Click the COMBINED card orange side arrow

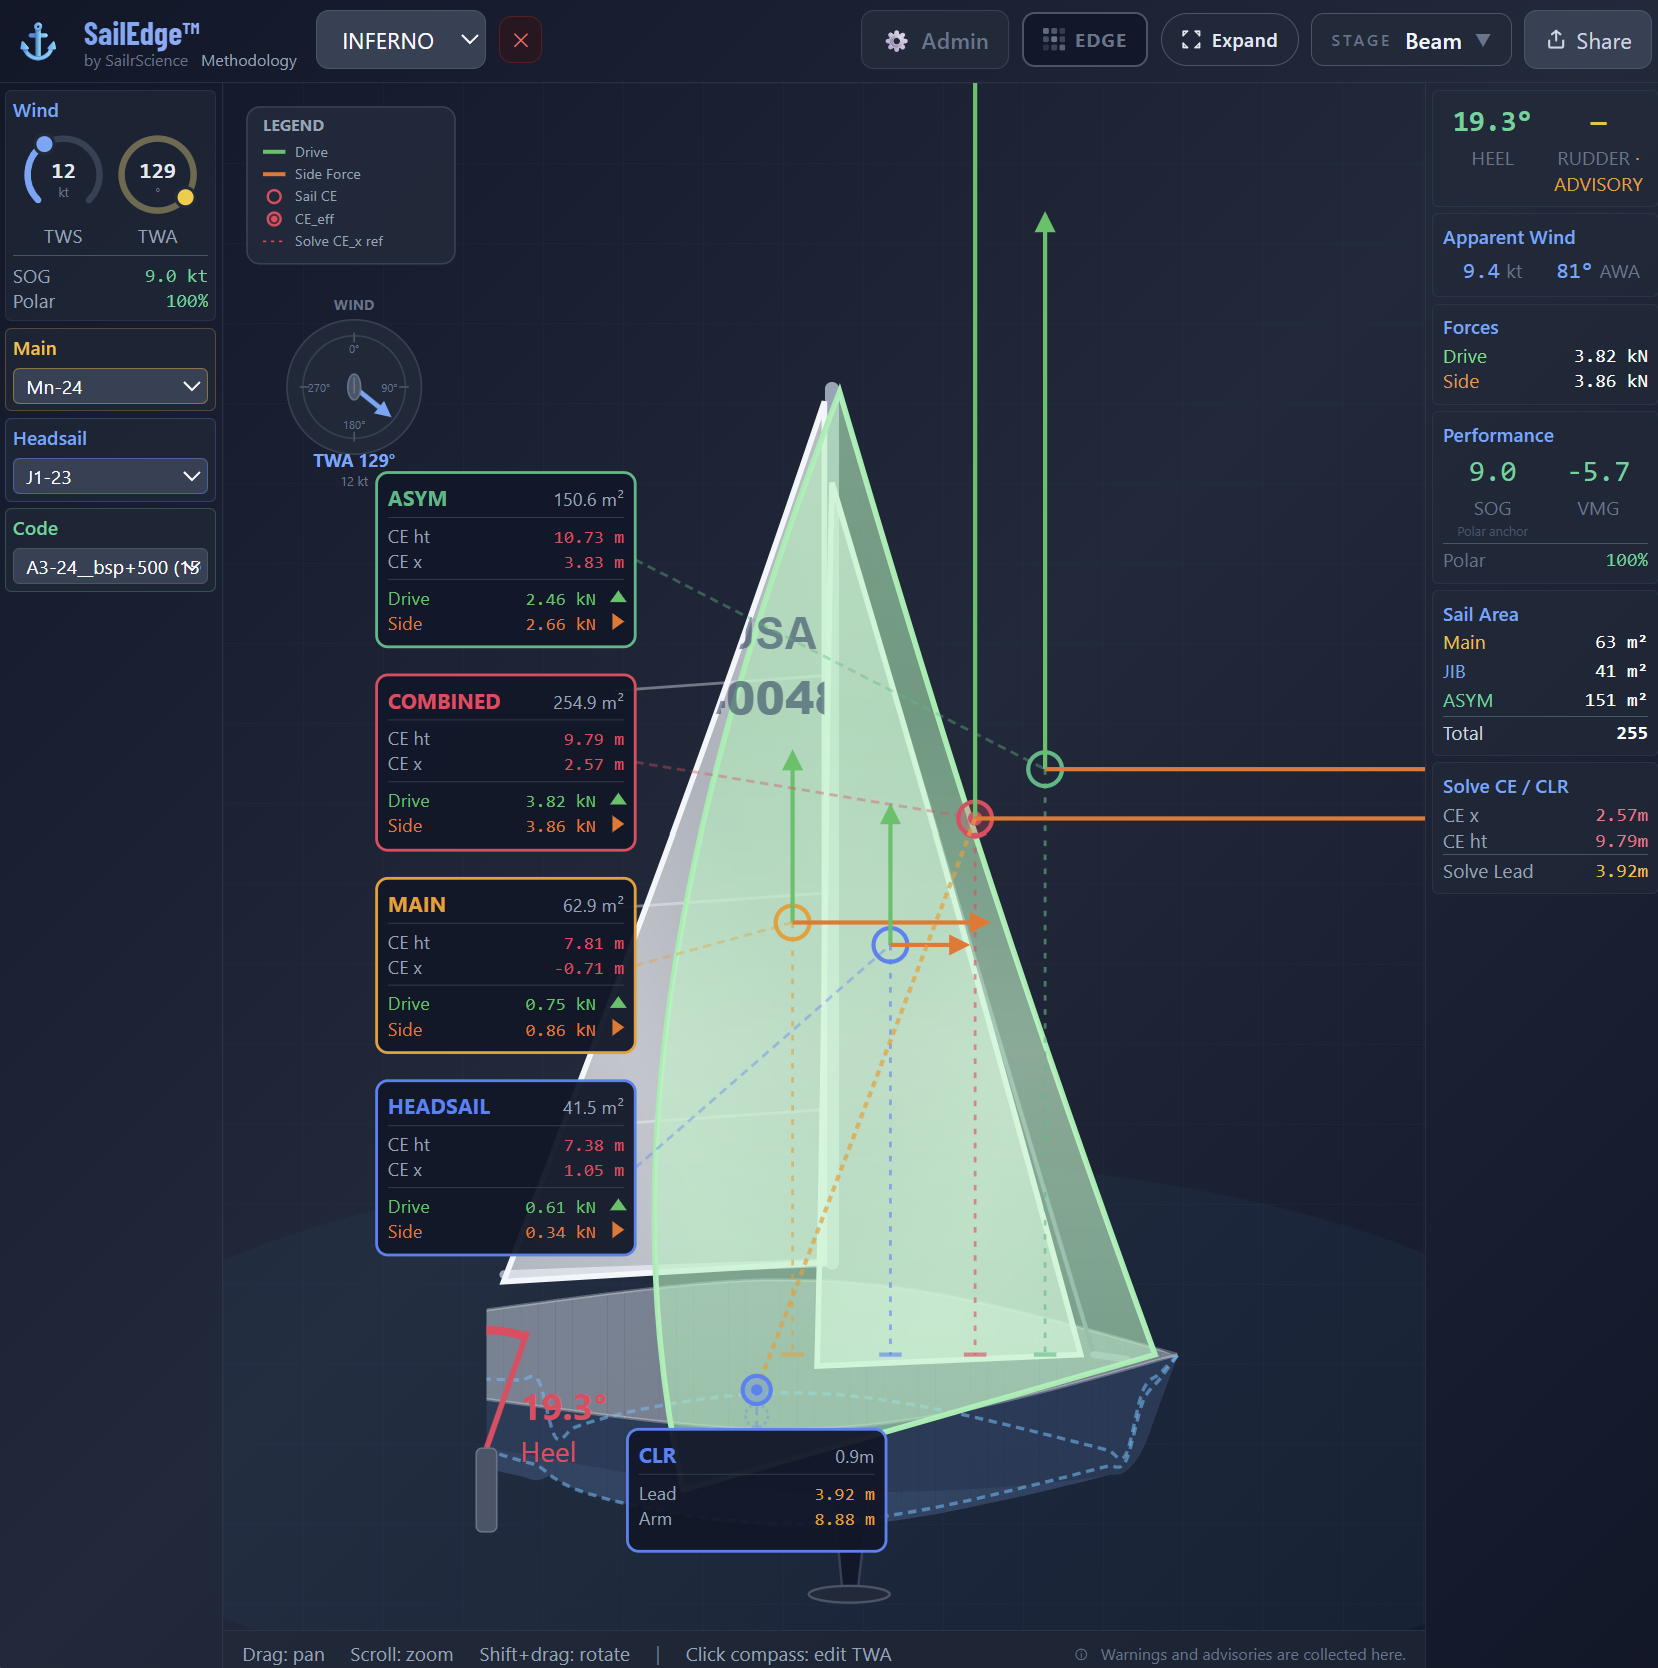[618, 824]
